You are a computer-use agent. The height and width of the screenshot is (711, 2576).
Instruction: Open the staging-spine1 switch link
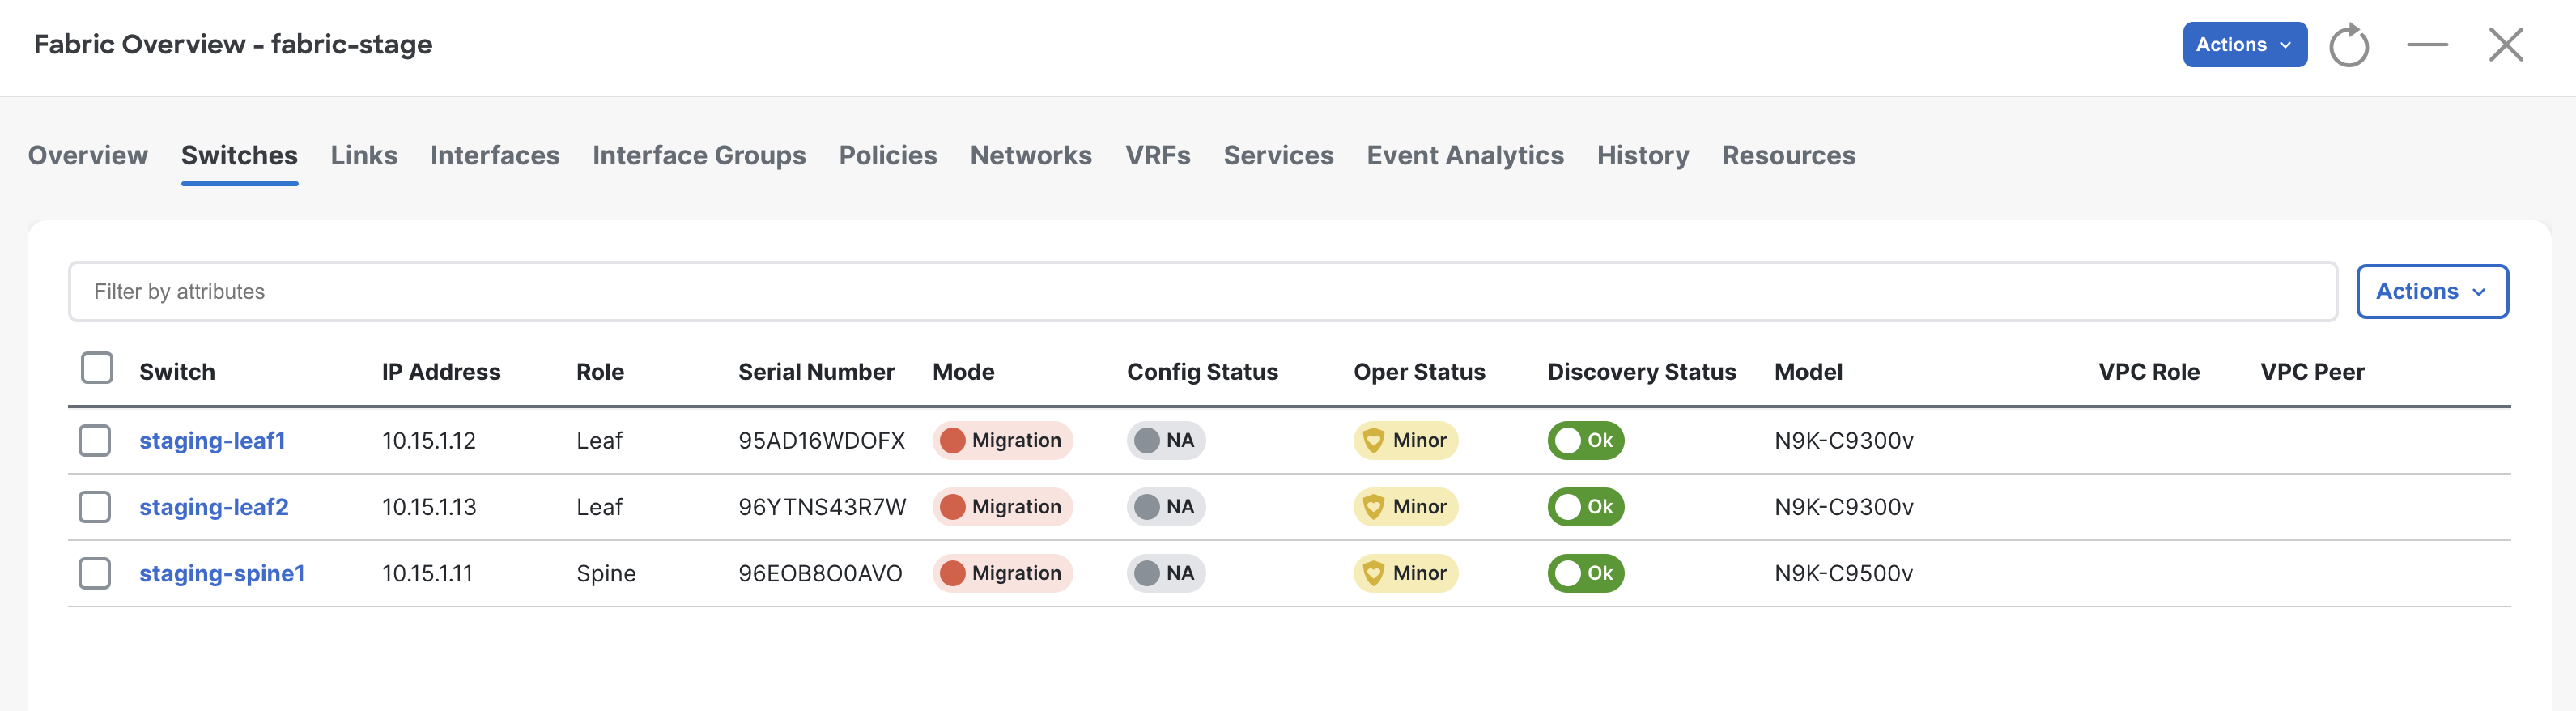pyautogui.click(x=222, y=573)
